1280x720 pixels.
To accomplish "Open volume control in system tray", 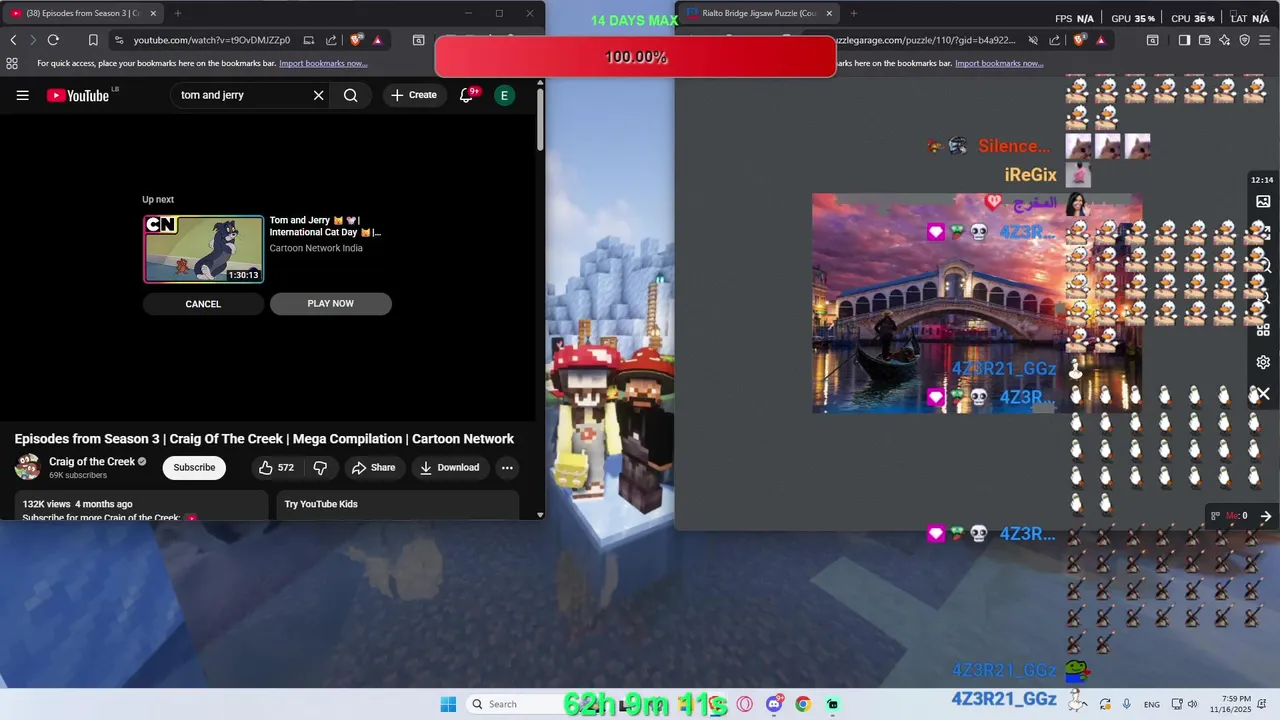I will coord(1192,704).
